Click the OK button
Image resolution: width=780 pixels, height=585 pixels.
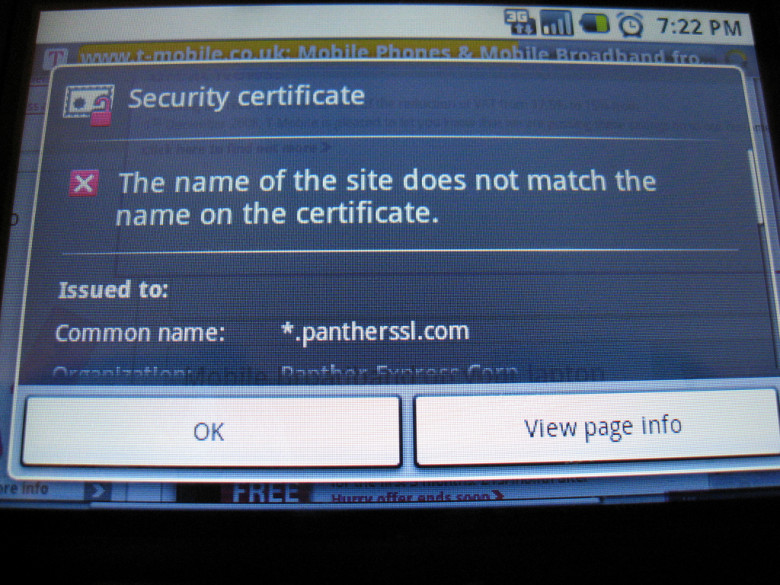(x=211, y=431)
